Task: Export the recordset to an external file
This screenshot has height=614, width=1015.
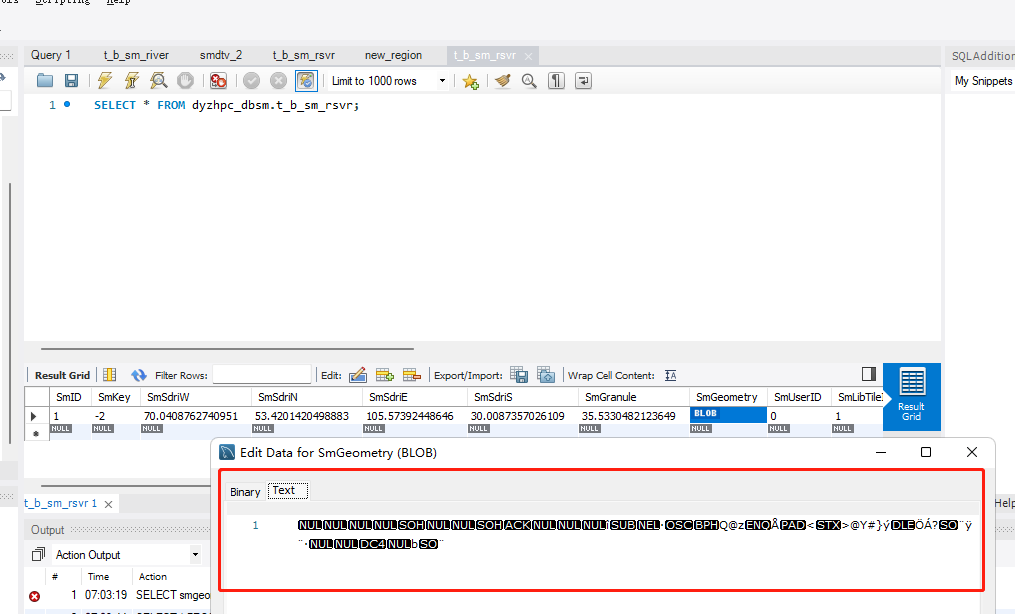Action: [x=519, y=375]
